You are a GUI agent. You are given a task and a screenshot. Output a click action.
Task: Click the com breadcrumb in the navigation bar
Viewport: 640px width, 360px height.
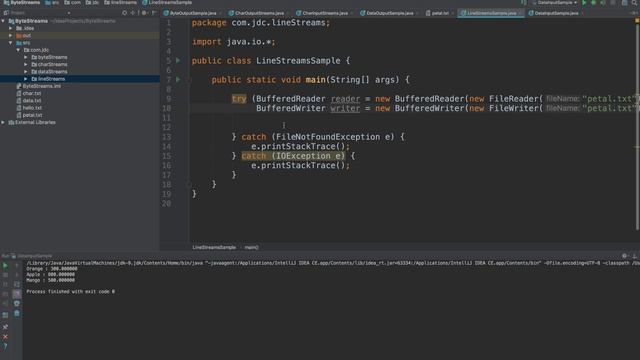pyautogui.click(x=73, y=3)
